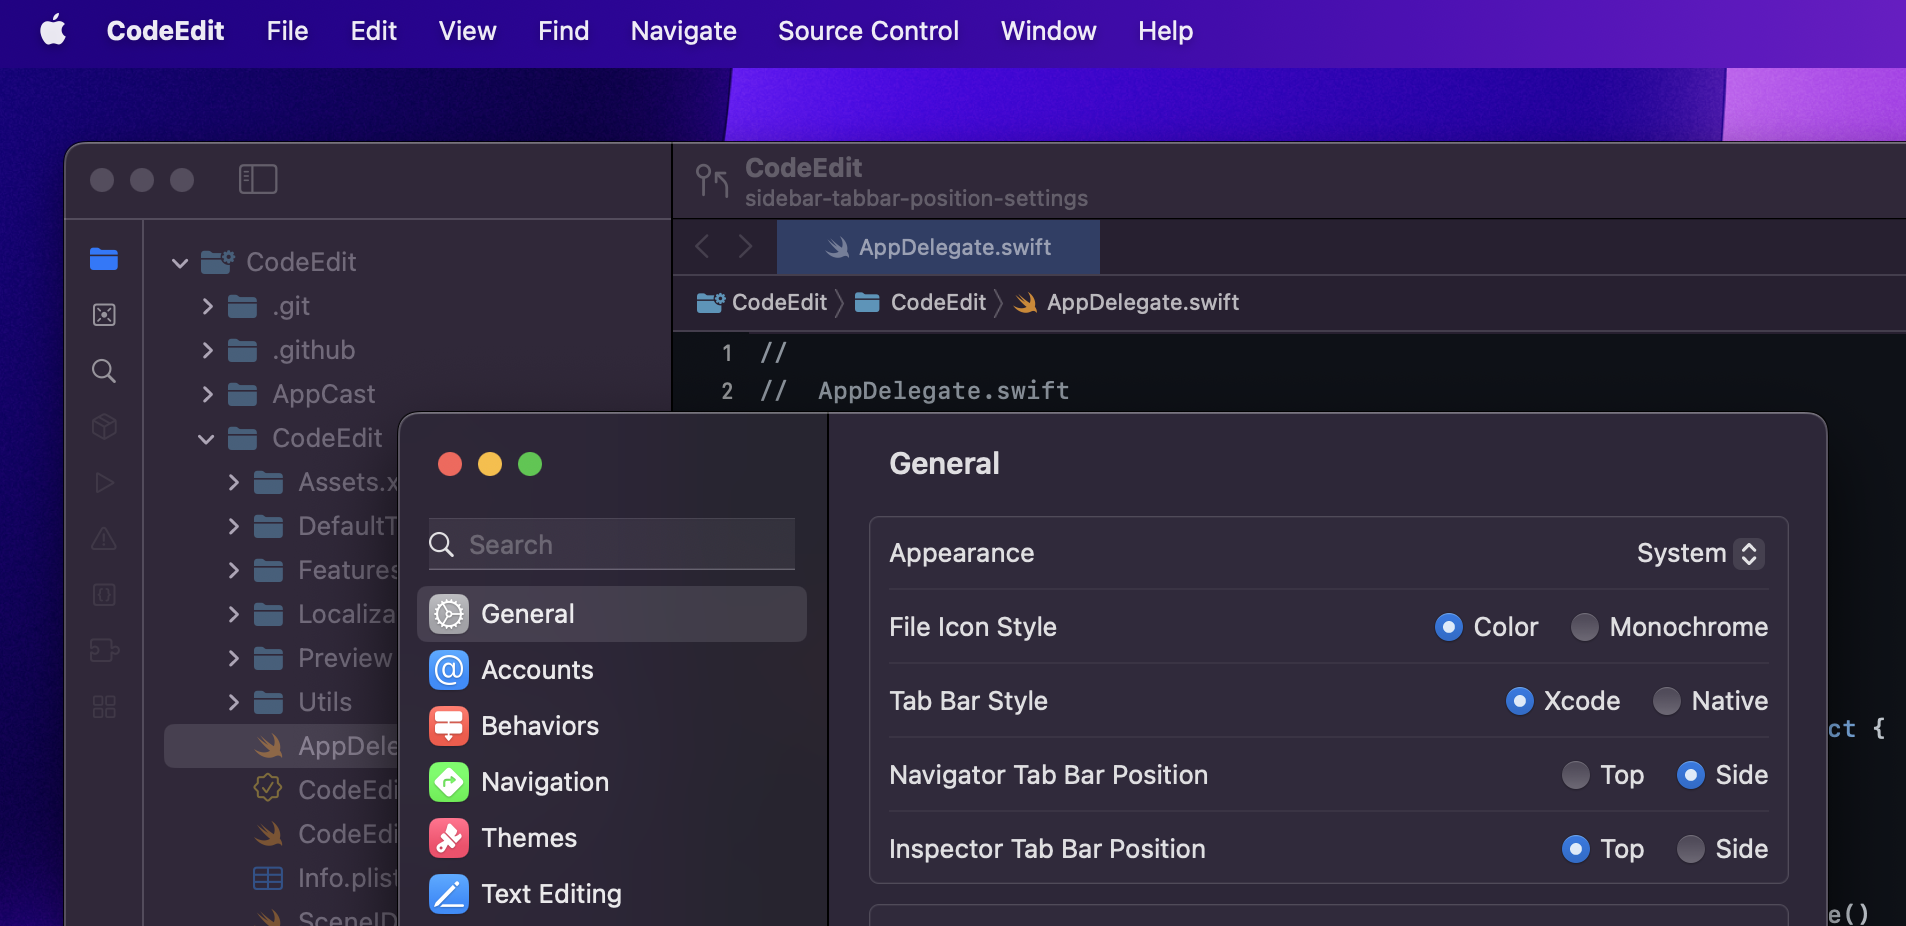This screenshot has height=926, width=1906.
Task: Click the breakpoint tag navigator icon
Action: click(104, 651)
